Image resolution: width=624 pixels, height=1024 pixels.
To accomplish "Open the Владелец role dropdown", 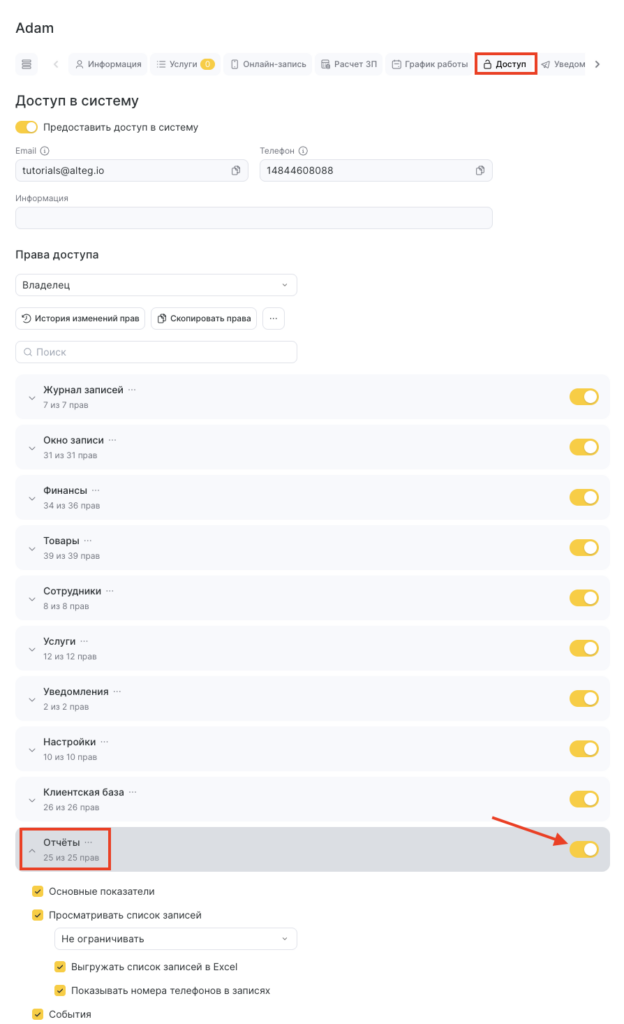I will point(156,285).
